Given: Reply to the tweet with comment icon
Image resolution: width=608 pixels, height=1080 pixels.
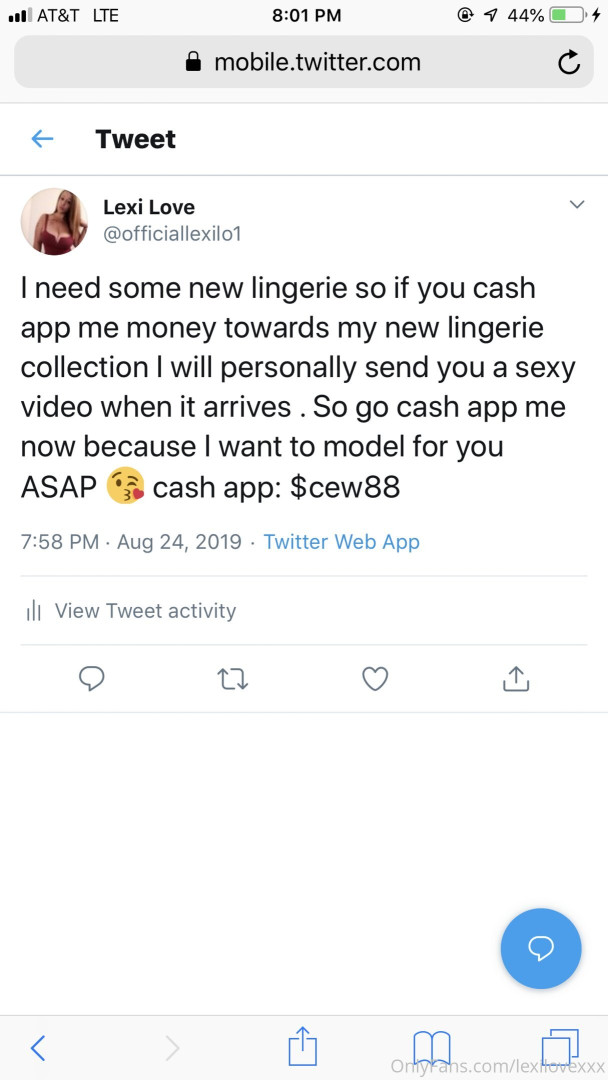Looking at the screenshot, I should tap(92, 680).
